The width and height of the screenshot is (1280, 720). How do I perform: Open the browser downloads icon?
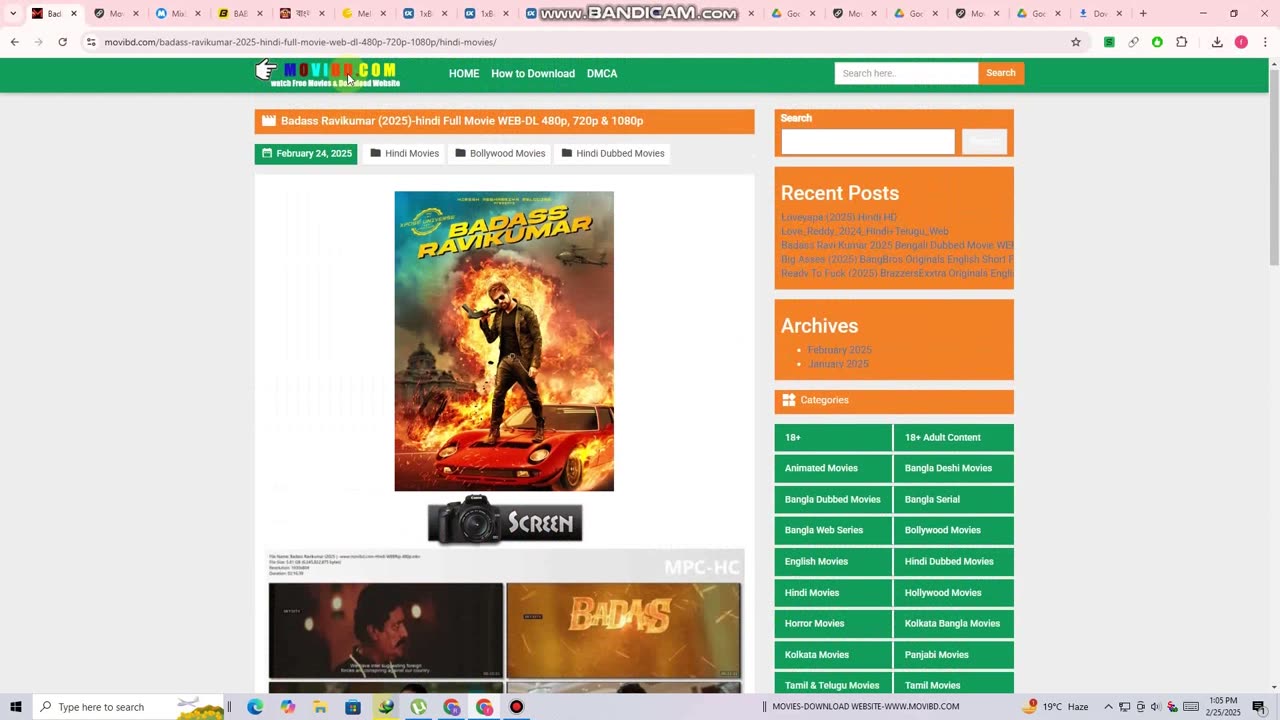tap(1217, 42)
